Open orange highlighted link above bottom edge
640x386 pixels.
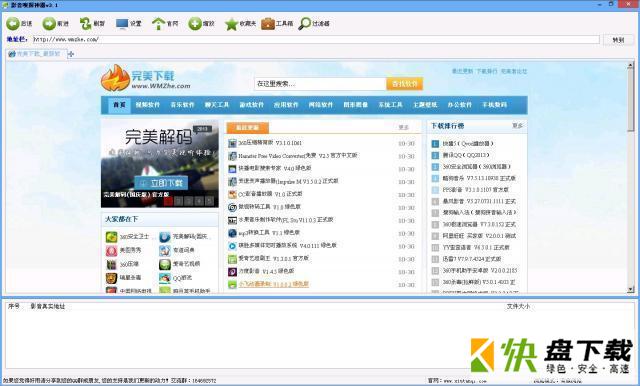pyautogui.click(x=273, y=284)
